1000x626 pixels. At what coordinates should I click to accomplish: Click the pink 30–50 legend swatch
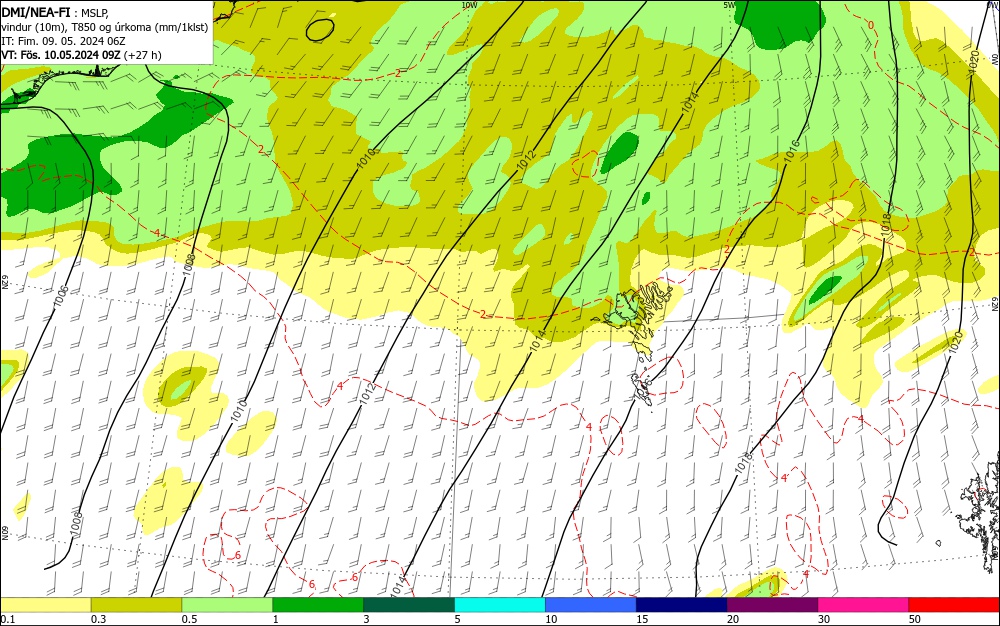pyautogui.click(x=863, y=605)
